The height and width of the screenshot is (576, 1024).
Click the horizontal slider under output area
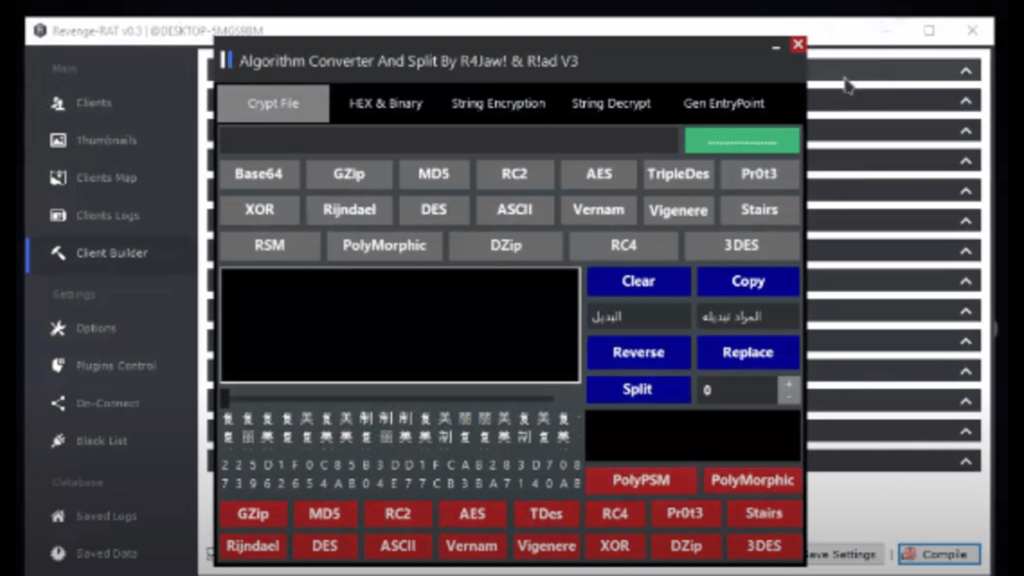[x=389, y=398]
